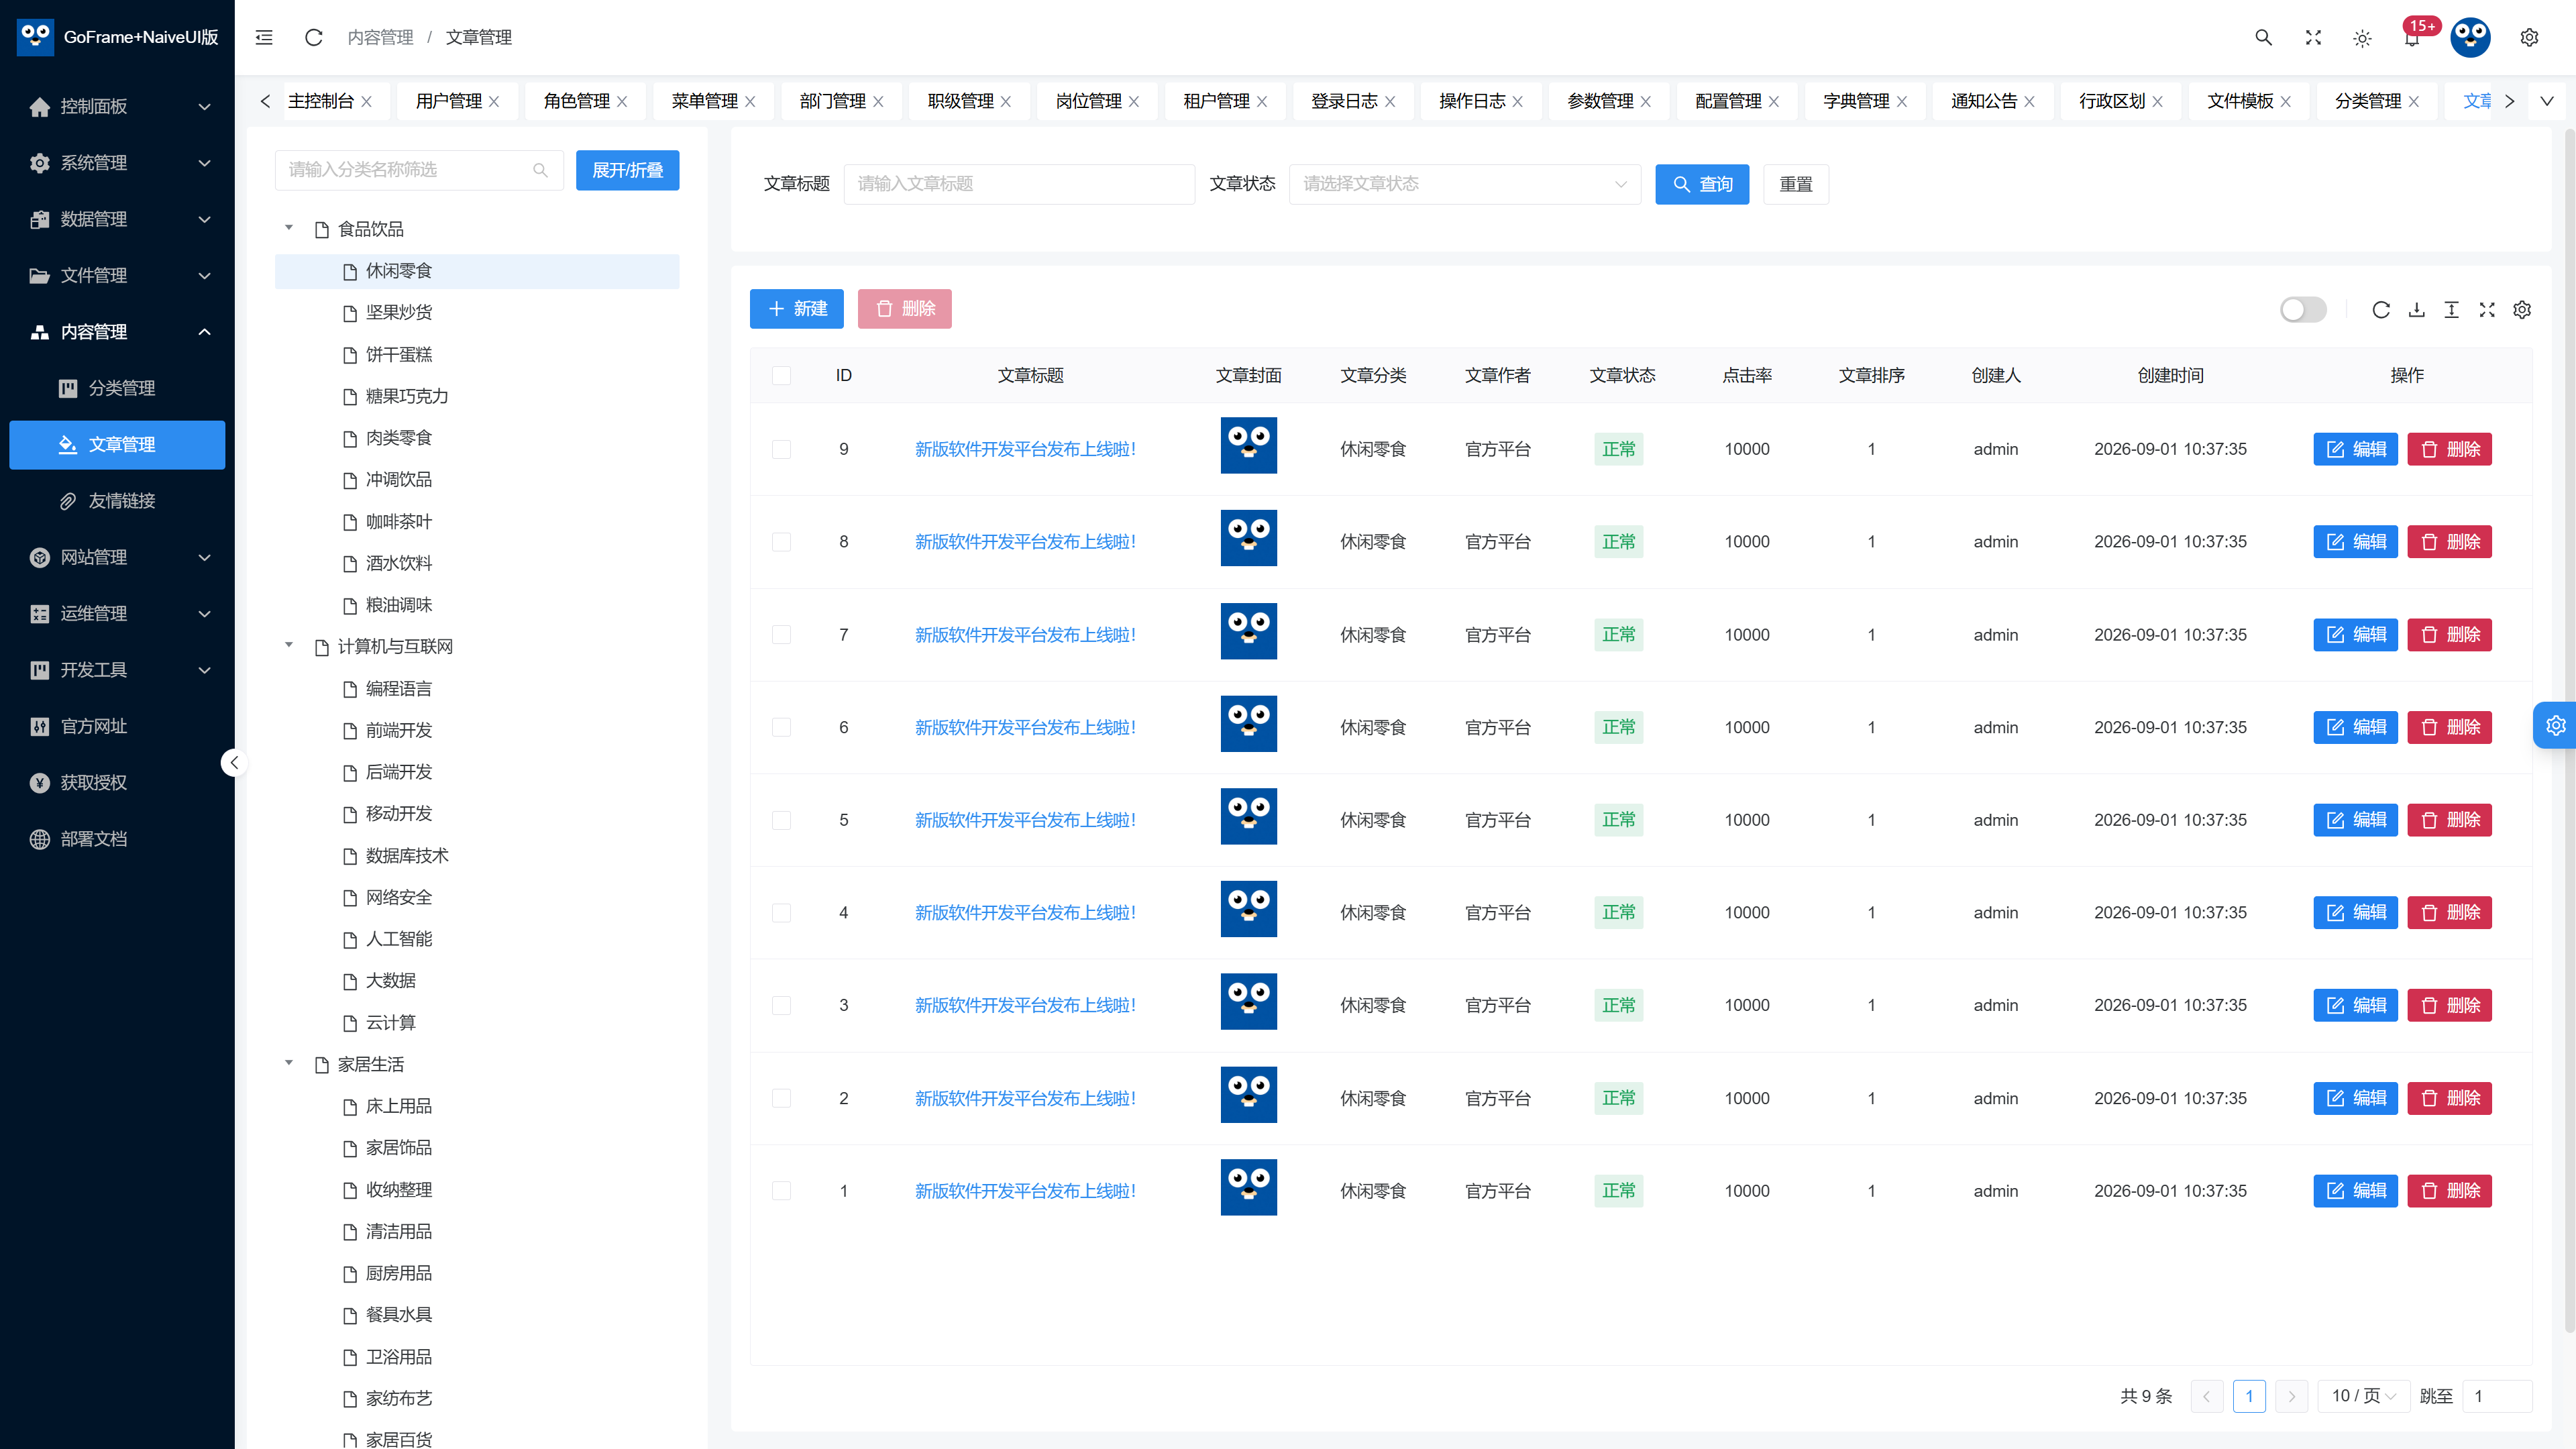Expand the 系统管理 sidebar menu
Image resolution: width=2576 pixels, height=1449 pixels.
click(x=117, y=163)
